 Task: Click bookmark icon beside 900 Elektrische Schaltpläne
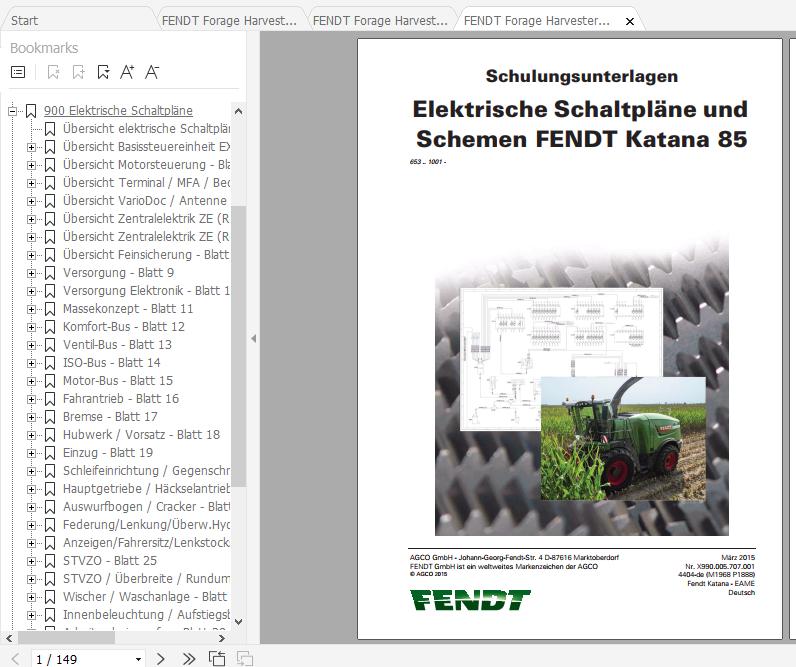point(31,111)
